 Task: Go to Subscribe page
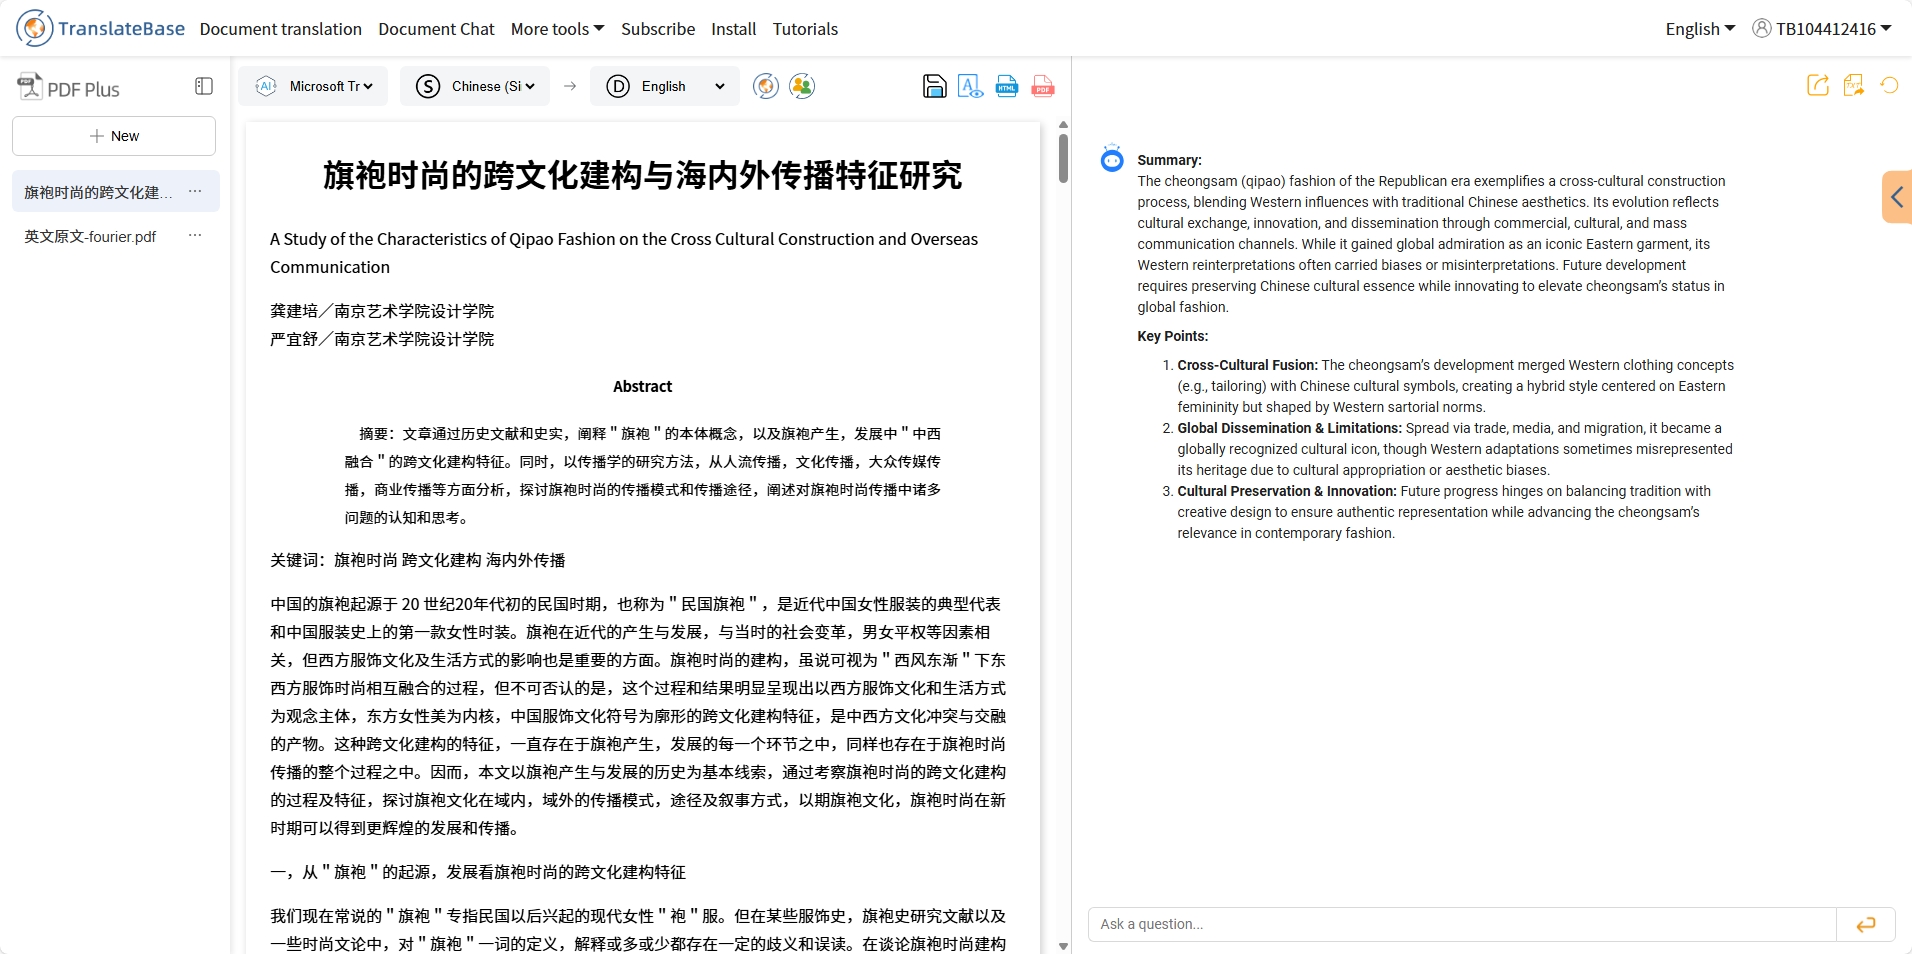coord(658,29)
